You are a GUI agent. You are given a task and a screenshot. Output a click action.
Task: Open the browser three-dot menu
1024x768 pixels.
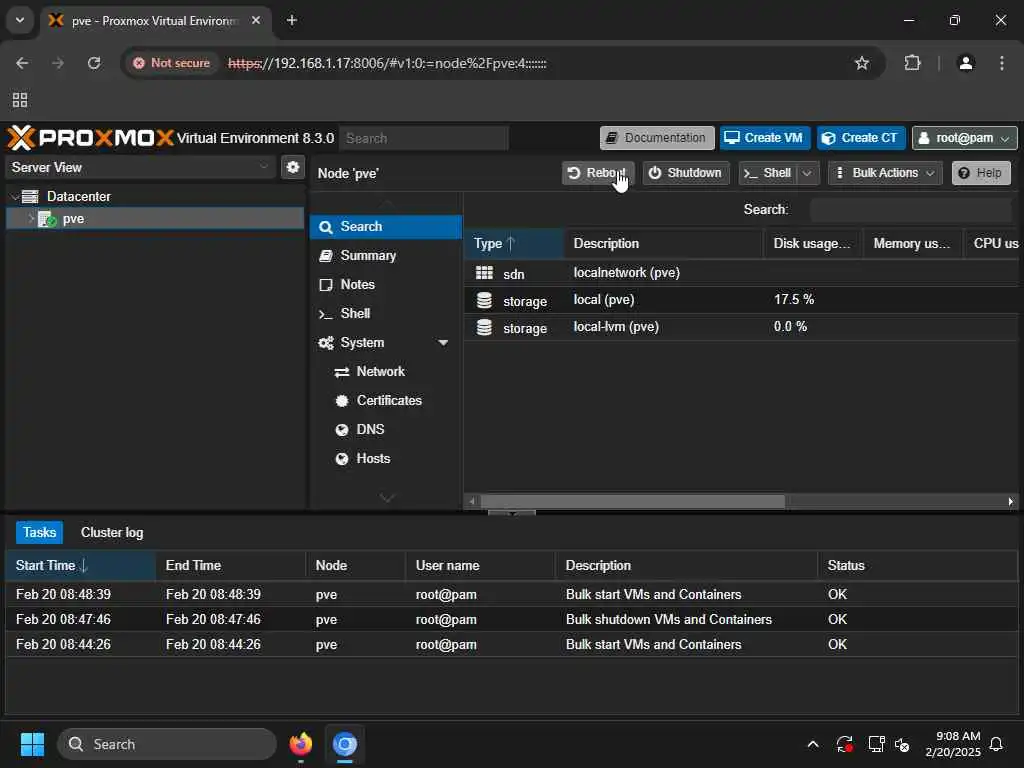pyautogui.click(x=1002, y=63)
